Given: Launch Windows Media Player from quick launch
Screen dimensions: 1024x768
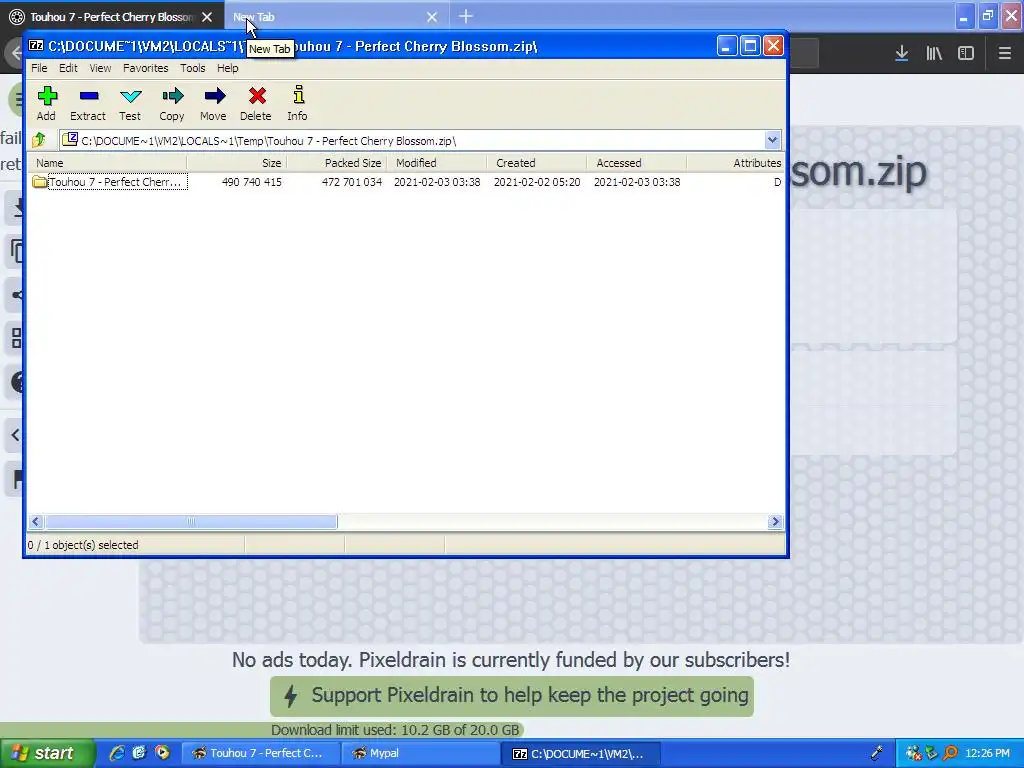Looking at the screenshot, I should [x=162, y=753].
